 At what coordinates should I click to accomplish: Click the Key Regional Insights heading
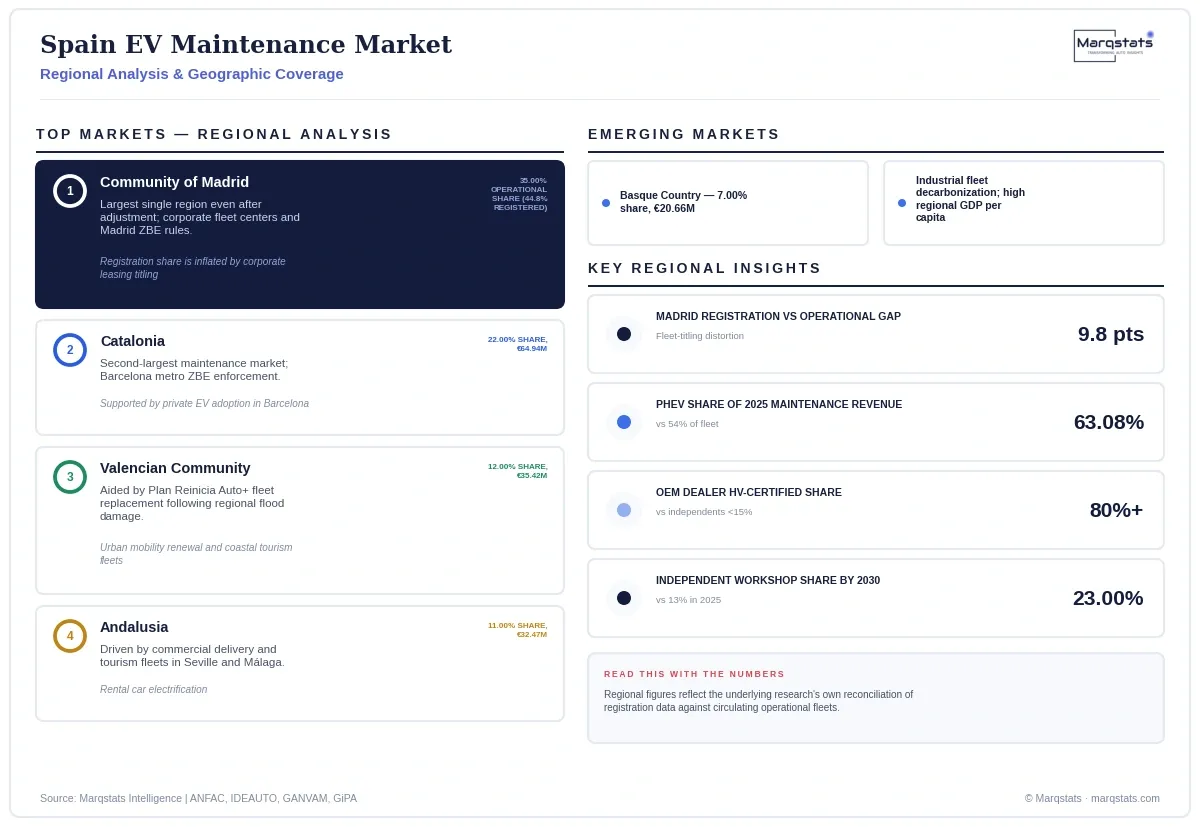pyautogui.click(x=705, y=268)
